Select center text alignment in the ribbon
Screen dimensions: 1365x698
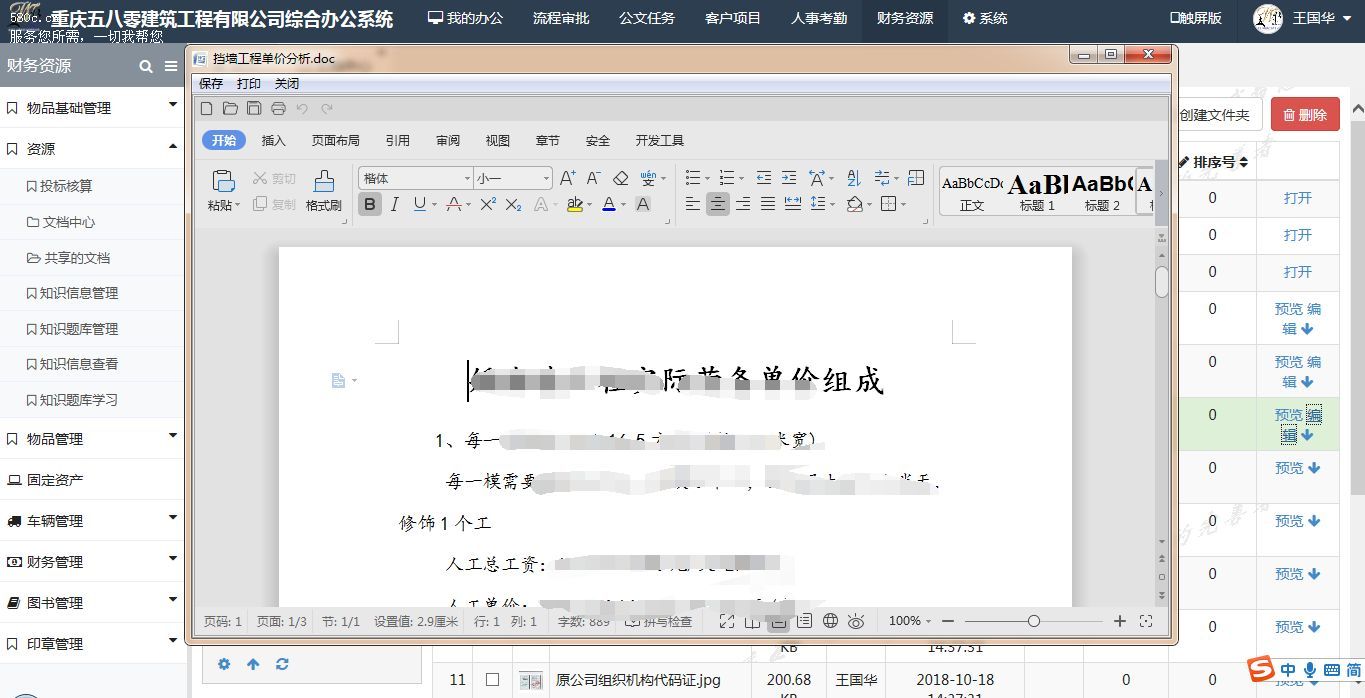point(717,204)
